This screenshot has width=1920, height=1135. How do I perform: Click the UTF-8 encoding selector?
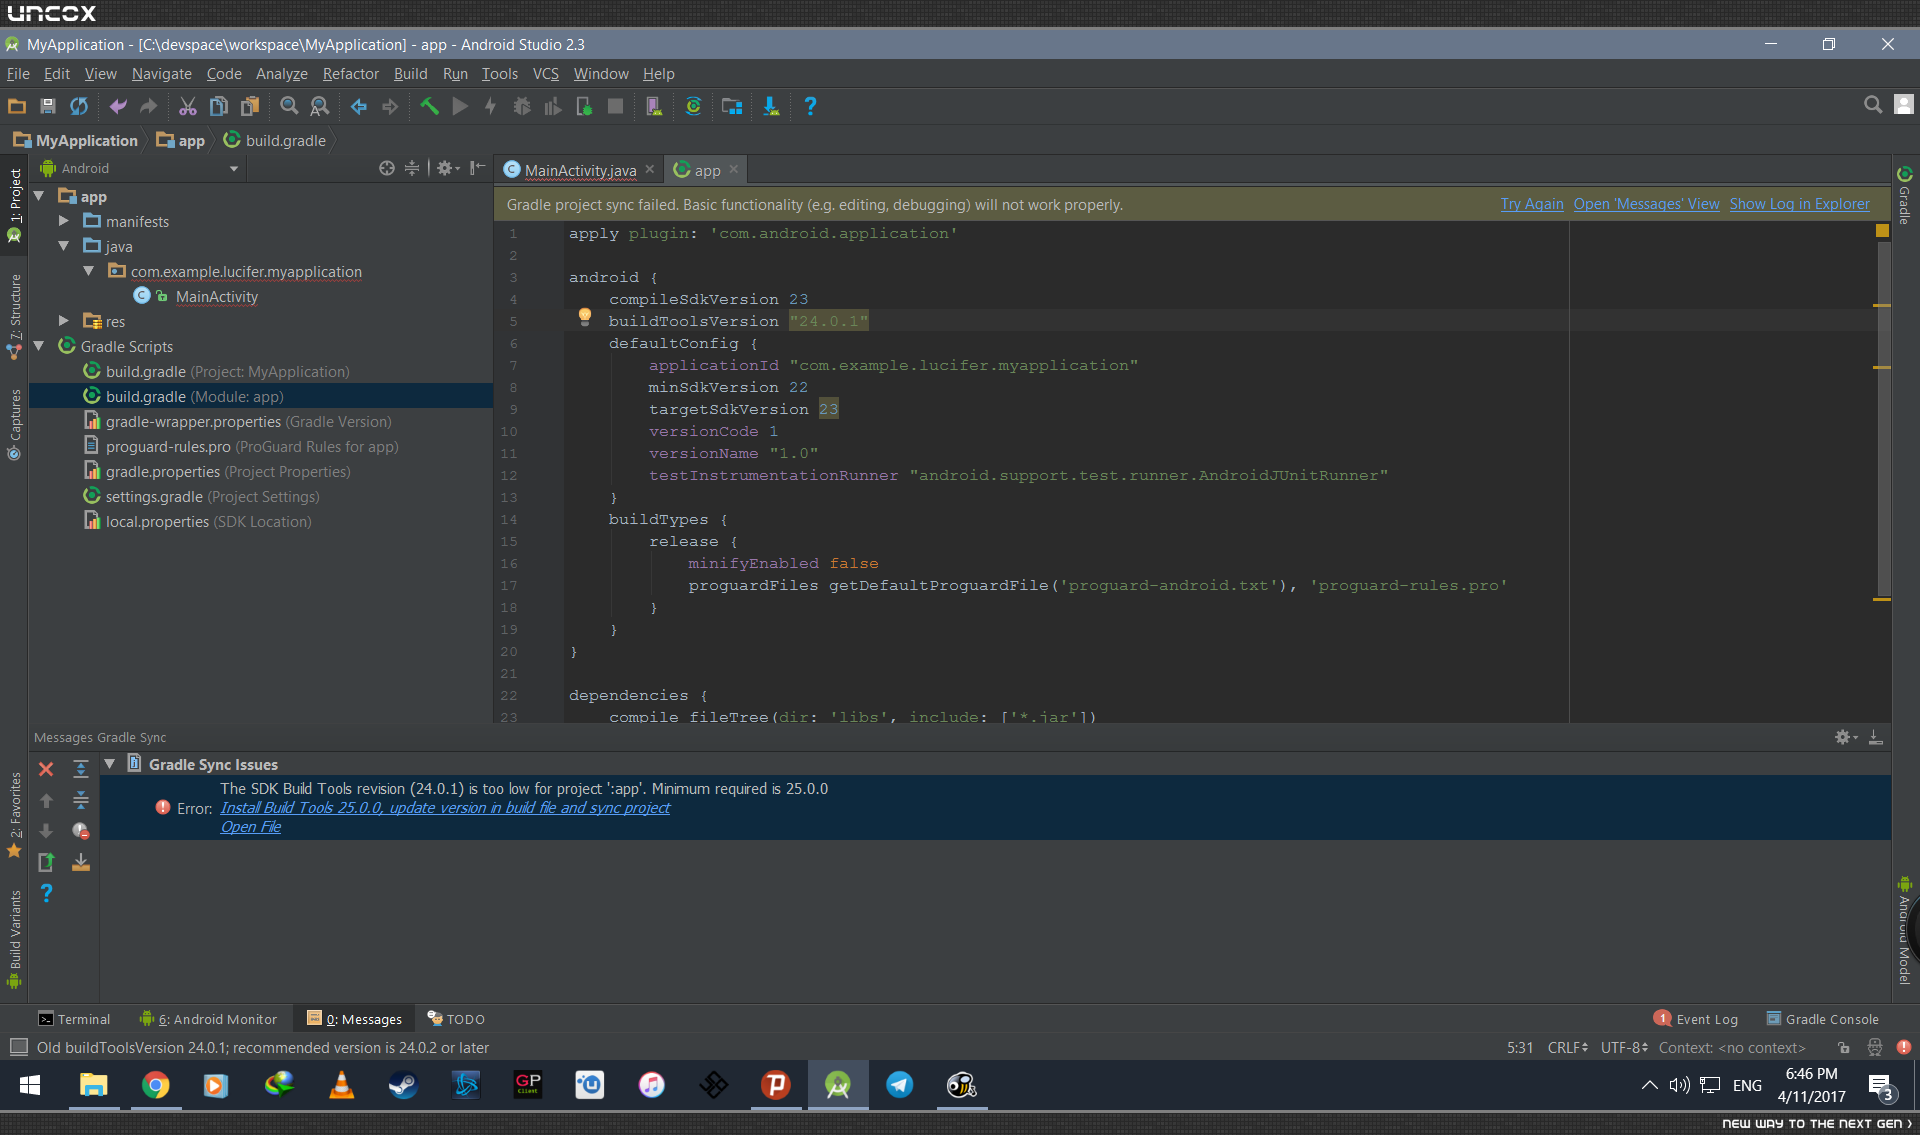1624,1047
